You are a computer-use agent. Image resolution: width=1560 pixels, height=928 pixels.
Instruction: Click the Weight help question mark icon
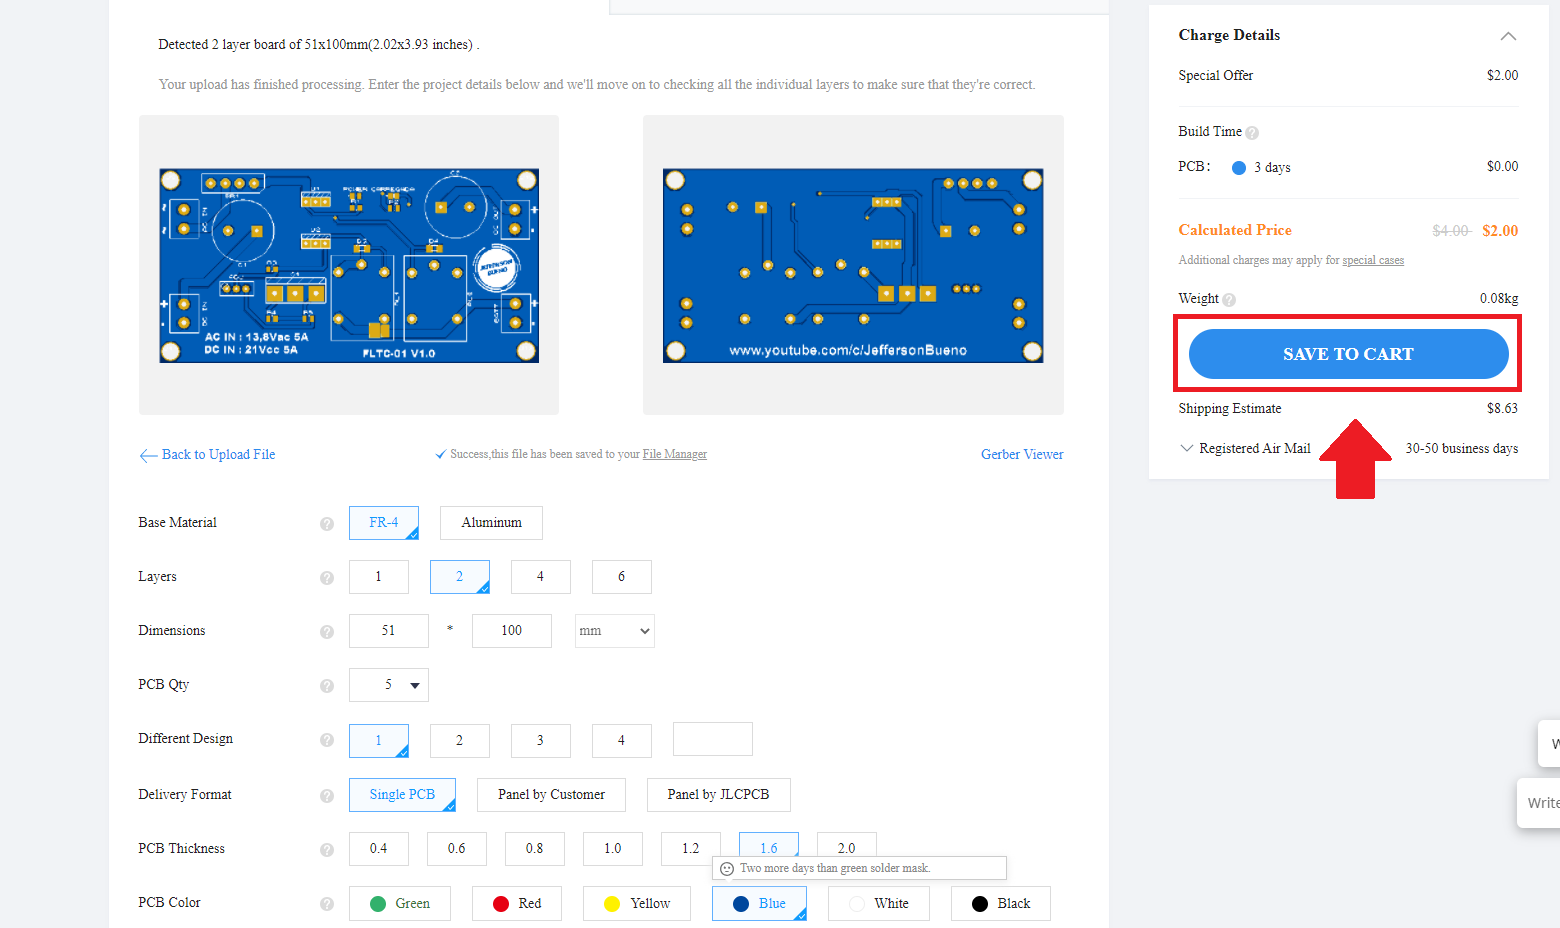coord(1229,300)
